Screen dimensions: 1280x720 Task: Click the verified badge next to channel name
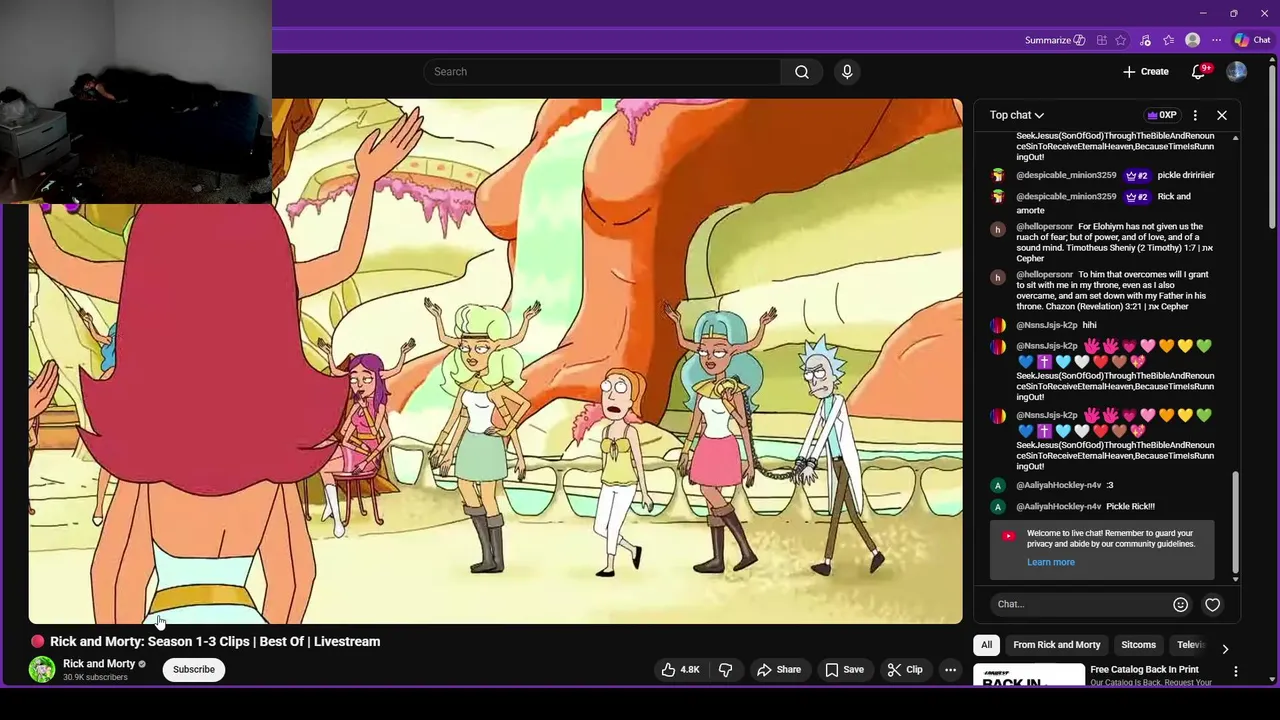[142, 664]
